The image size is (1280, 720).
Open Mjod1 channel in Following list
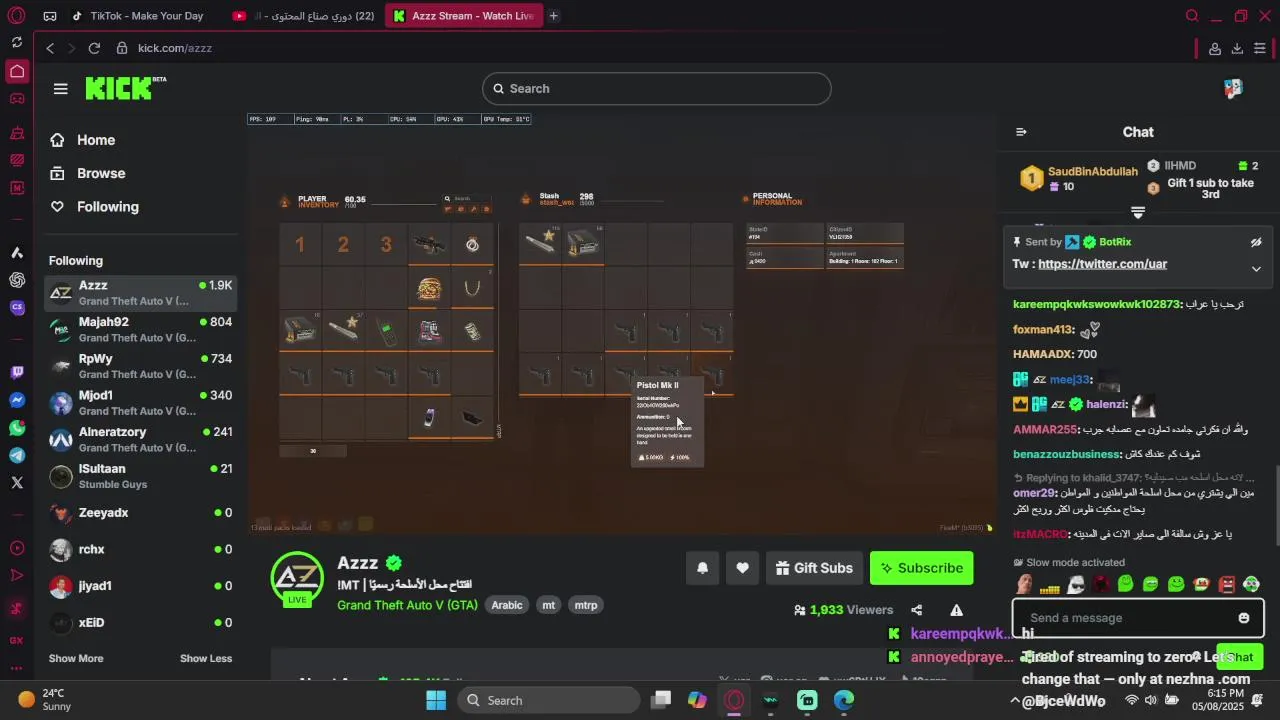point(140,403)
